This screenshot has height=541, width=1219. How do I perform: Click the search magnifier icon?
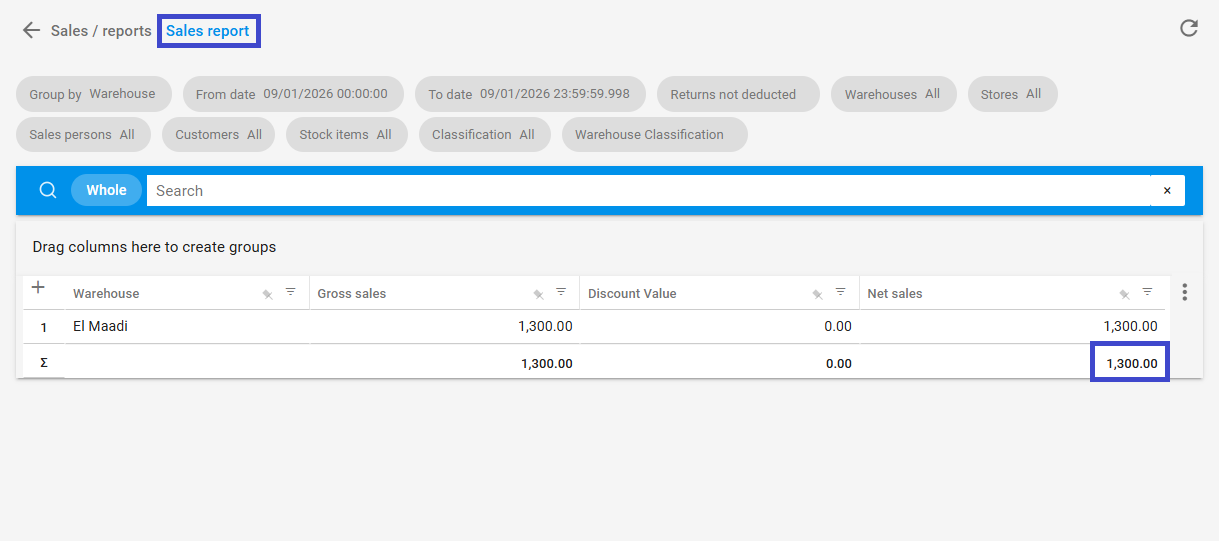click(x=47, y=190)
